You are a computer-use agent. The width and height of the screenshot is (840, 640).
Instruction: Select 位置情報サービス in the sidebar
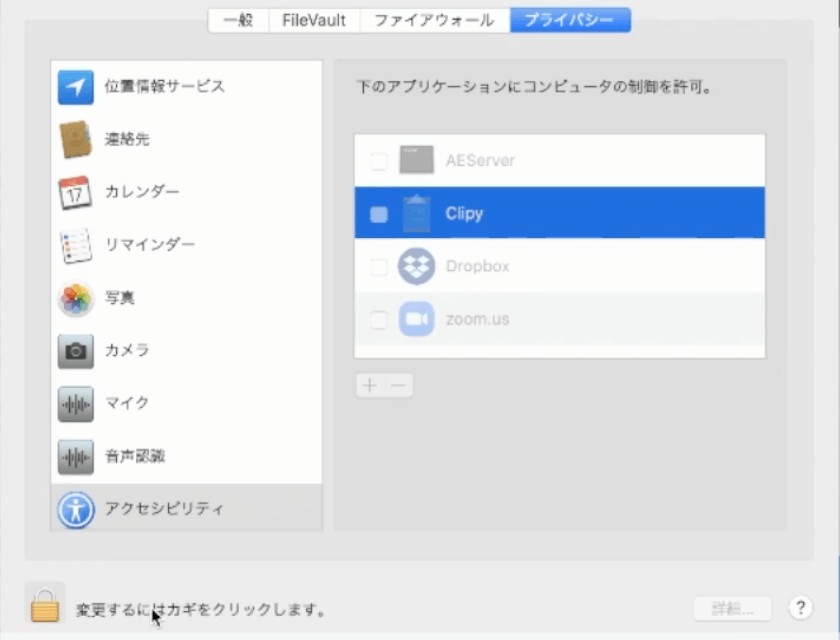[186, 87]
